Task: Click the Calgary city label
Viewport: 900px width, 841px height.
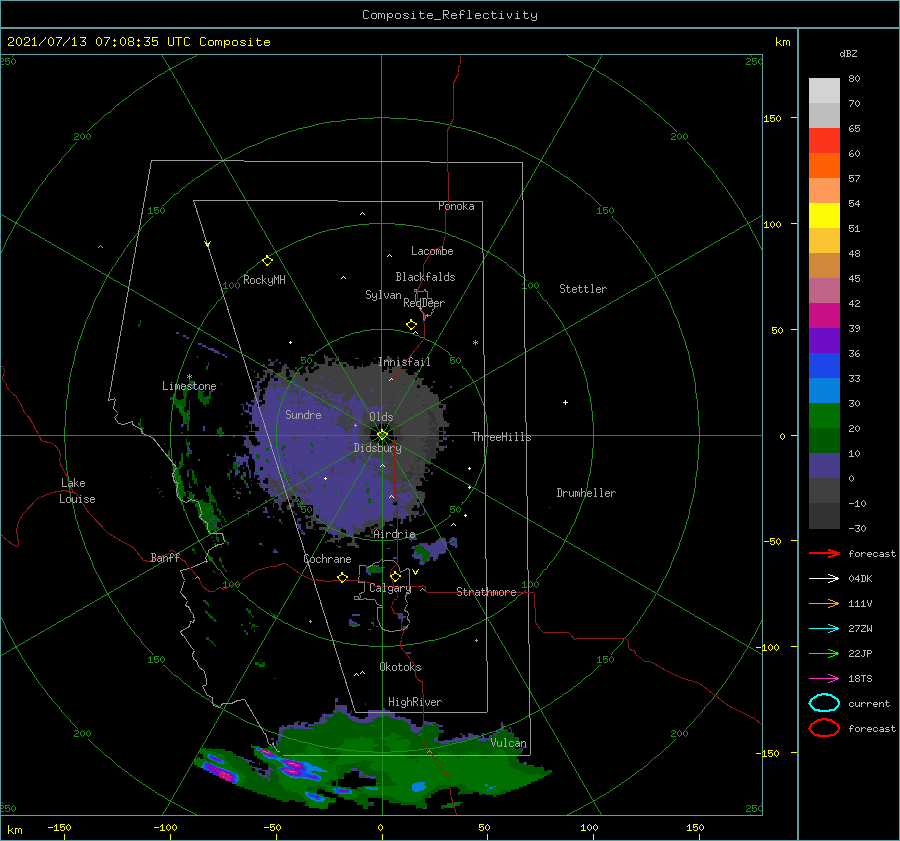Action: [x=390, y=588]
